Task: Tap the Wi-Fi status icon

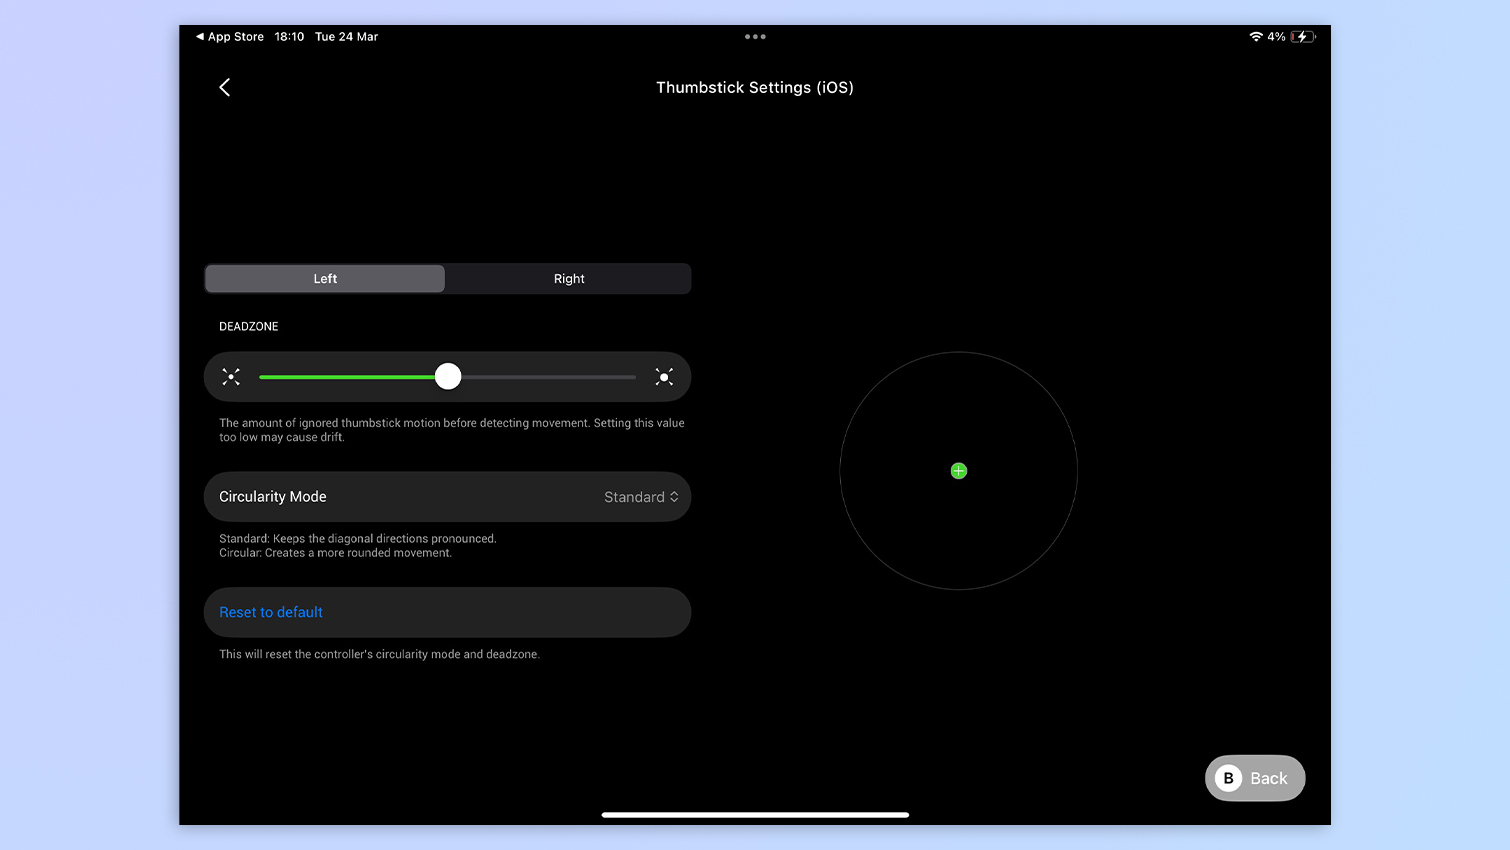Action: pyautogui.click(x=1257, y=36)
